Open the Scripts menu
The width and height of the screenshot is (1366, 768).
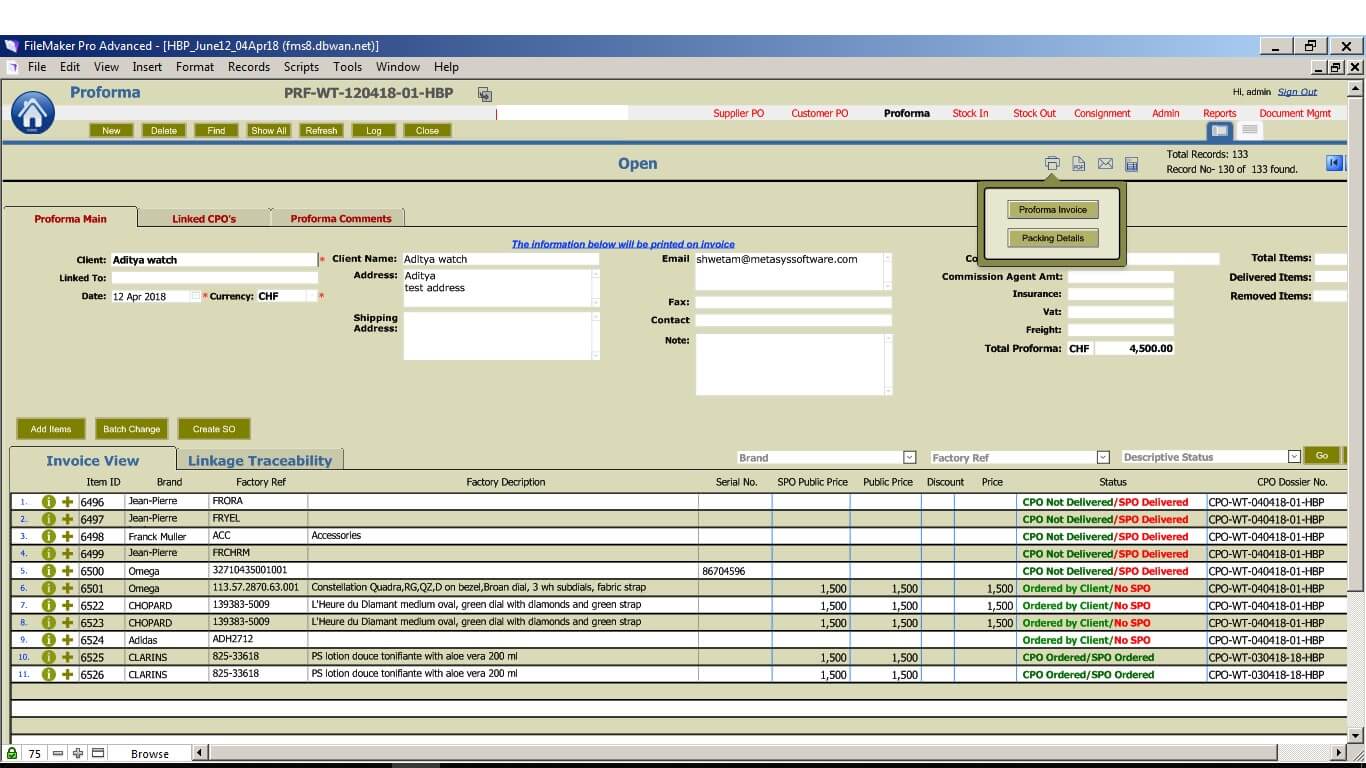pyautogui.click(x=301, y=67)
